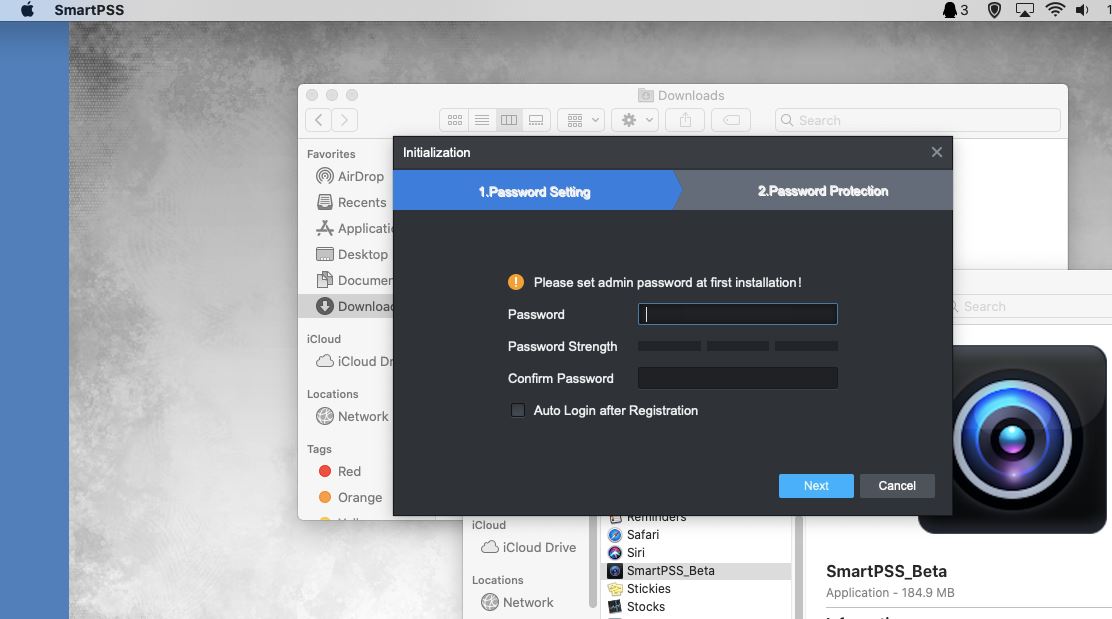Select the 1.Password Setting step tab
Image resolution: width=1112 pixels, height=619 pixels.
(534, 191)
